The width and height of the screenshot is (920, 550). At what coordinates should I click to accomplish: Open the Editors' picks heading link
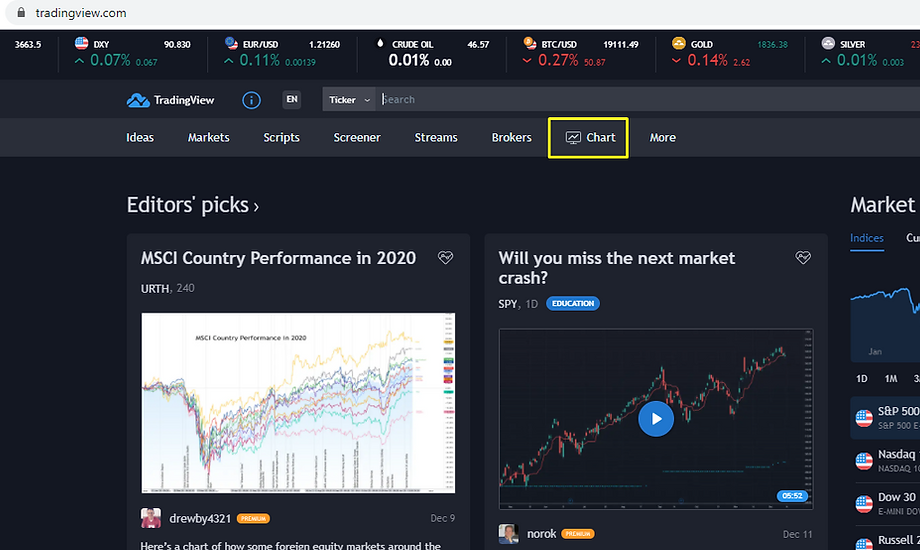click(192, 205)
